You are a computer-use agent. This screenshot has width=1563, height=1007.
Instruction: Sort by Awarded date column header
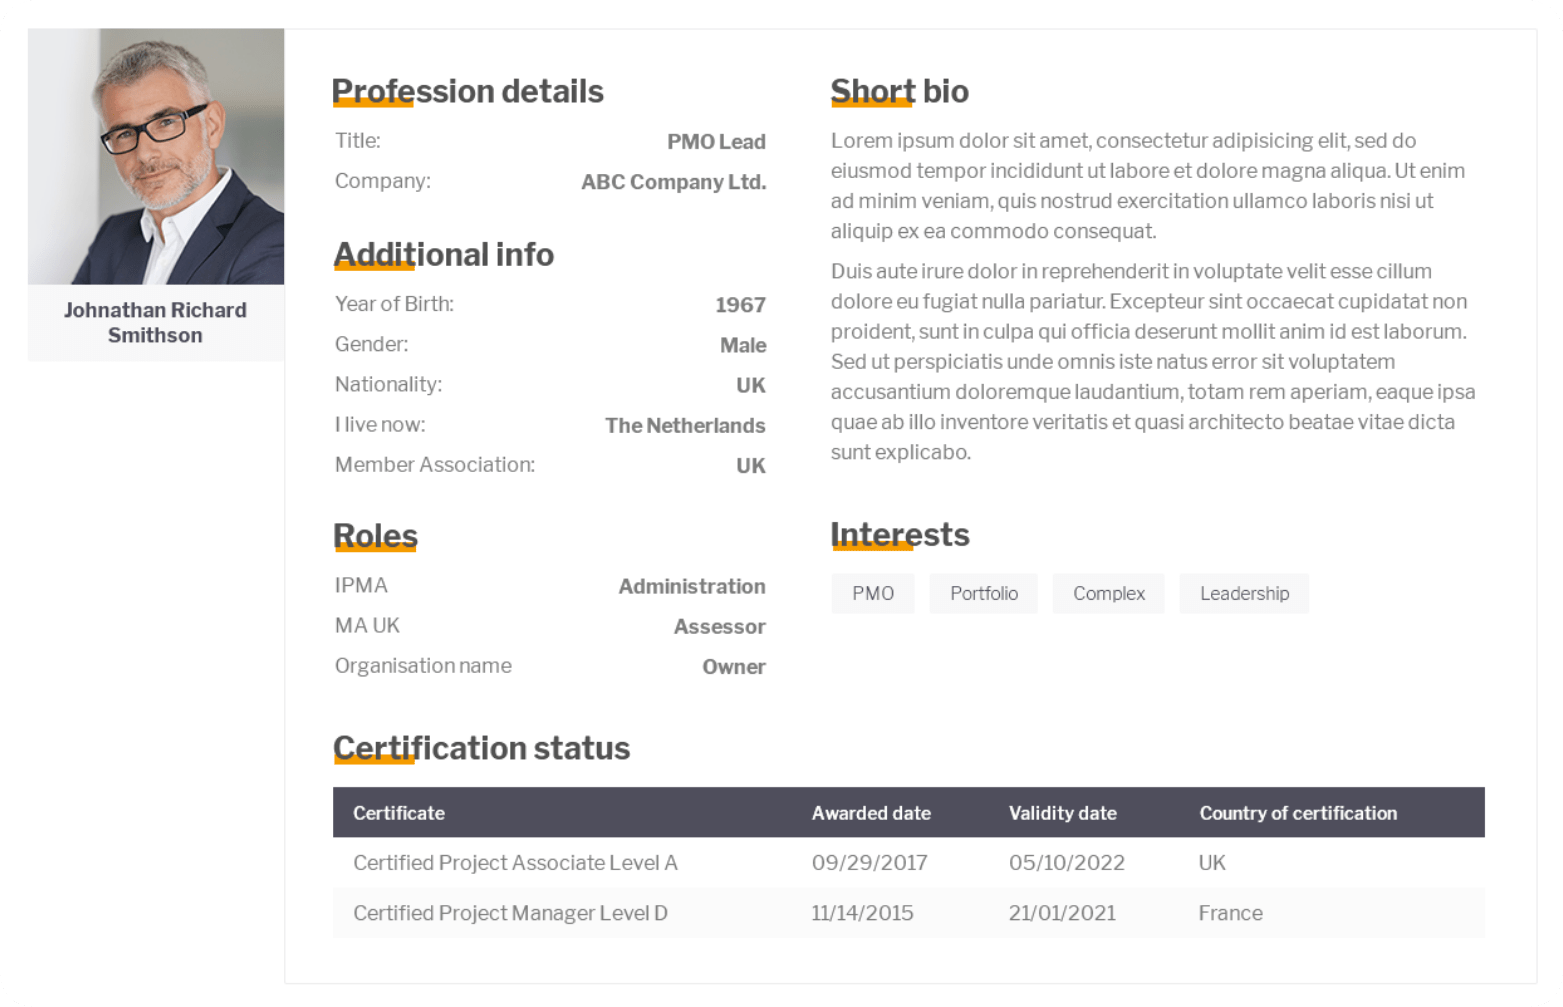point(871,813)
